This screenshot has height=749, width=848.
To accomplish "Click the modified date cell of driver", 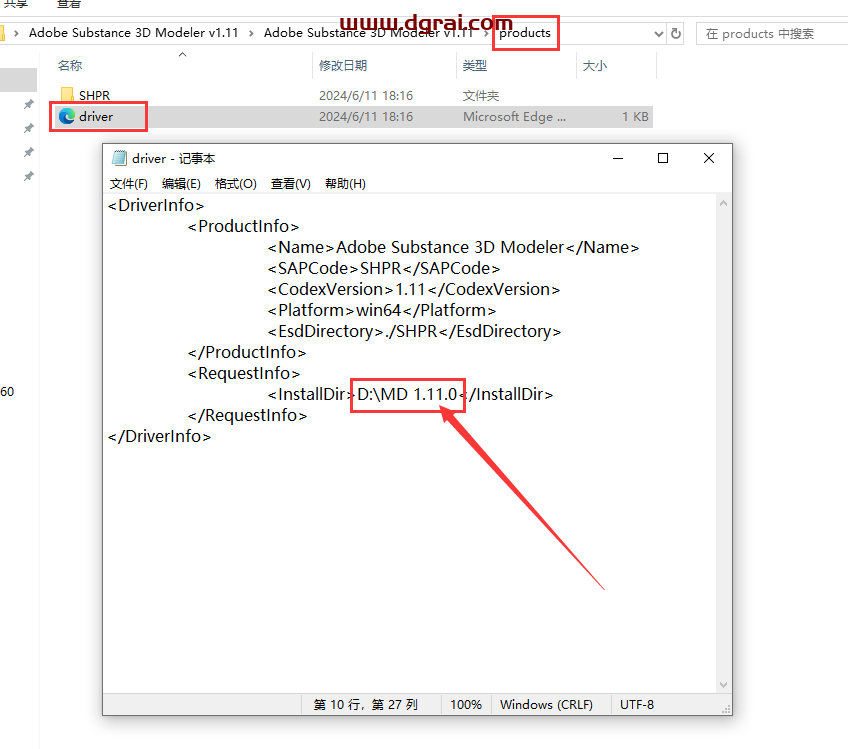I will tap(366, 117).
